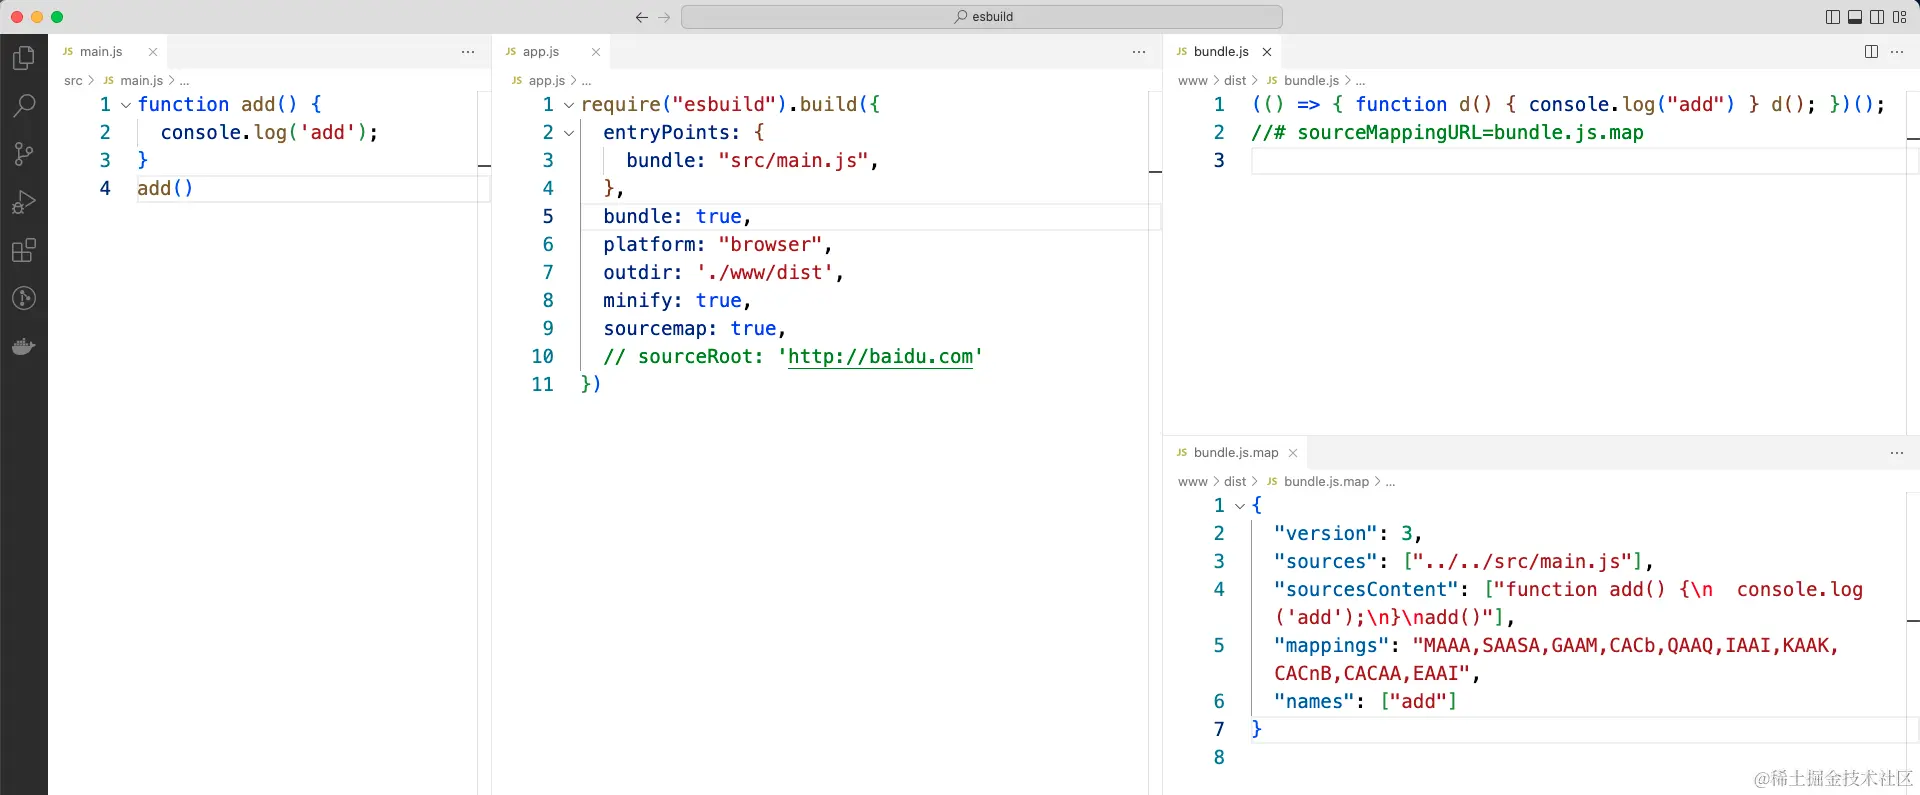The image size is (1920, 795).
Task: Open the Run and Debug view
Action: pyautogui.click(x=24, y=202)
